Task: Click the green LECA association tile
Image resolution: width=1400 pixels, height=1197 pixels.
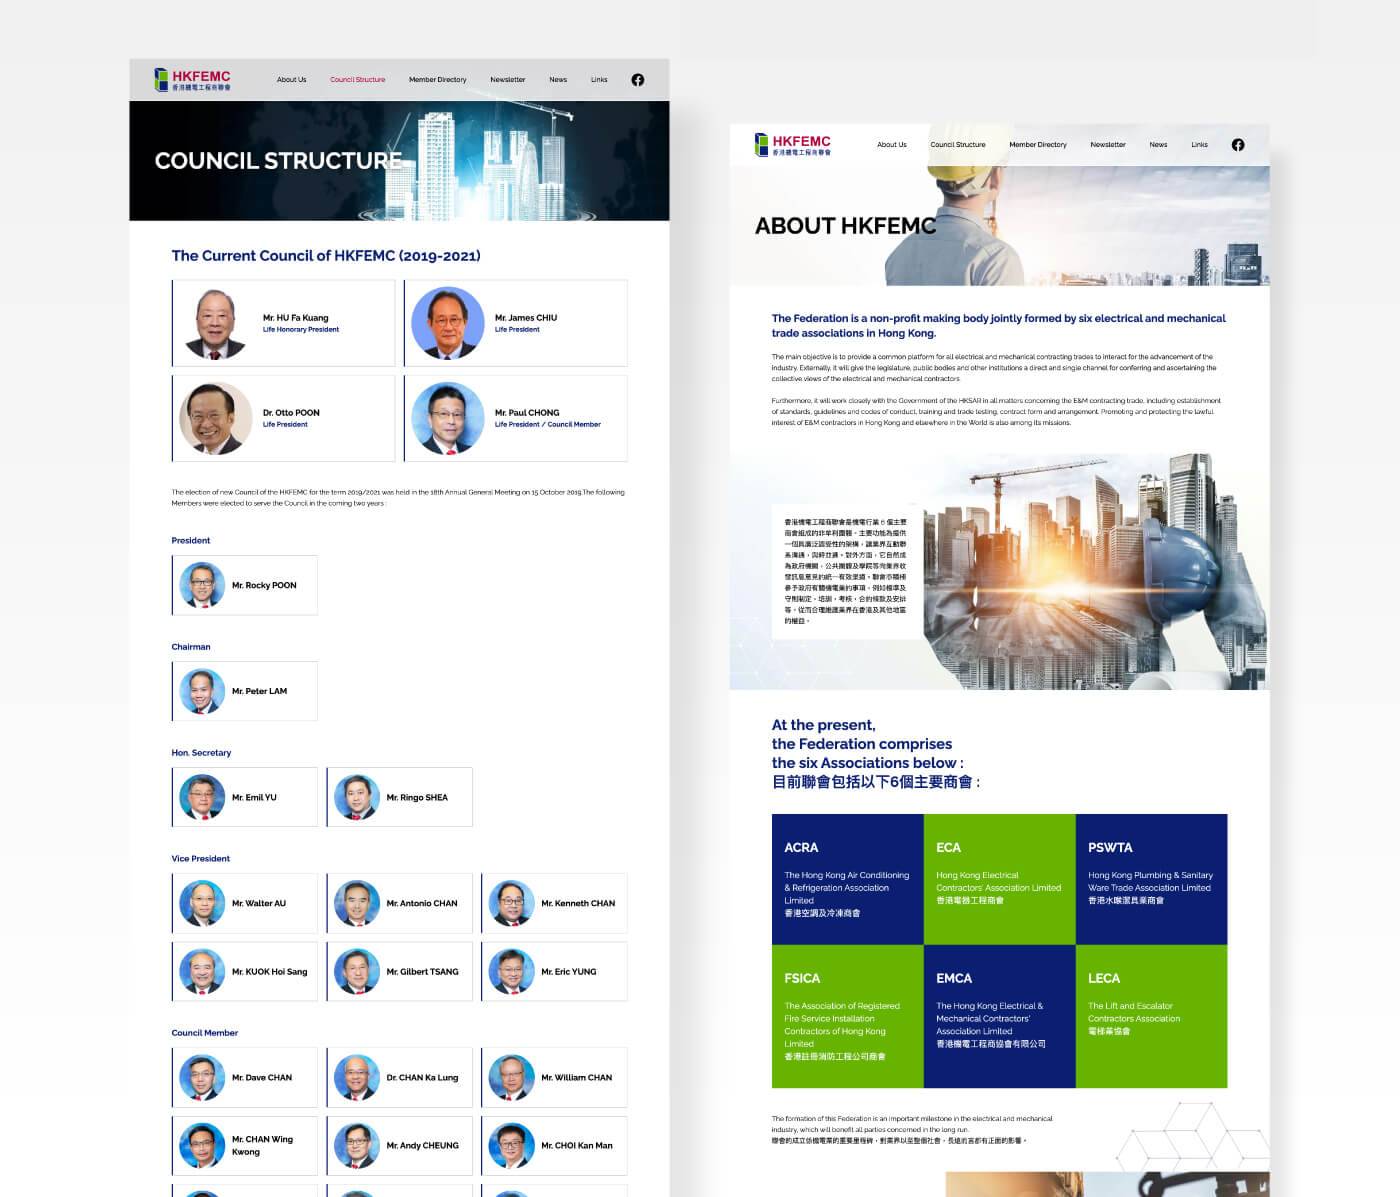Action: pos(1150,1016)
